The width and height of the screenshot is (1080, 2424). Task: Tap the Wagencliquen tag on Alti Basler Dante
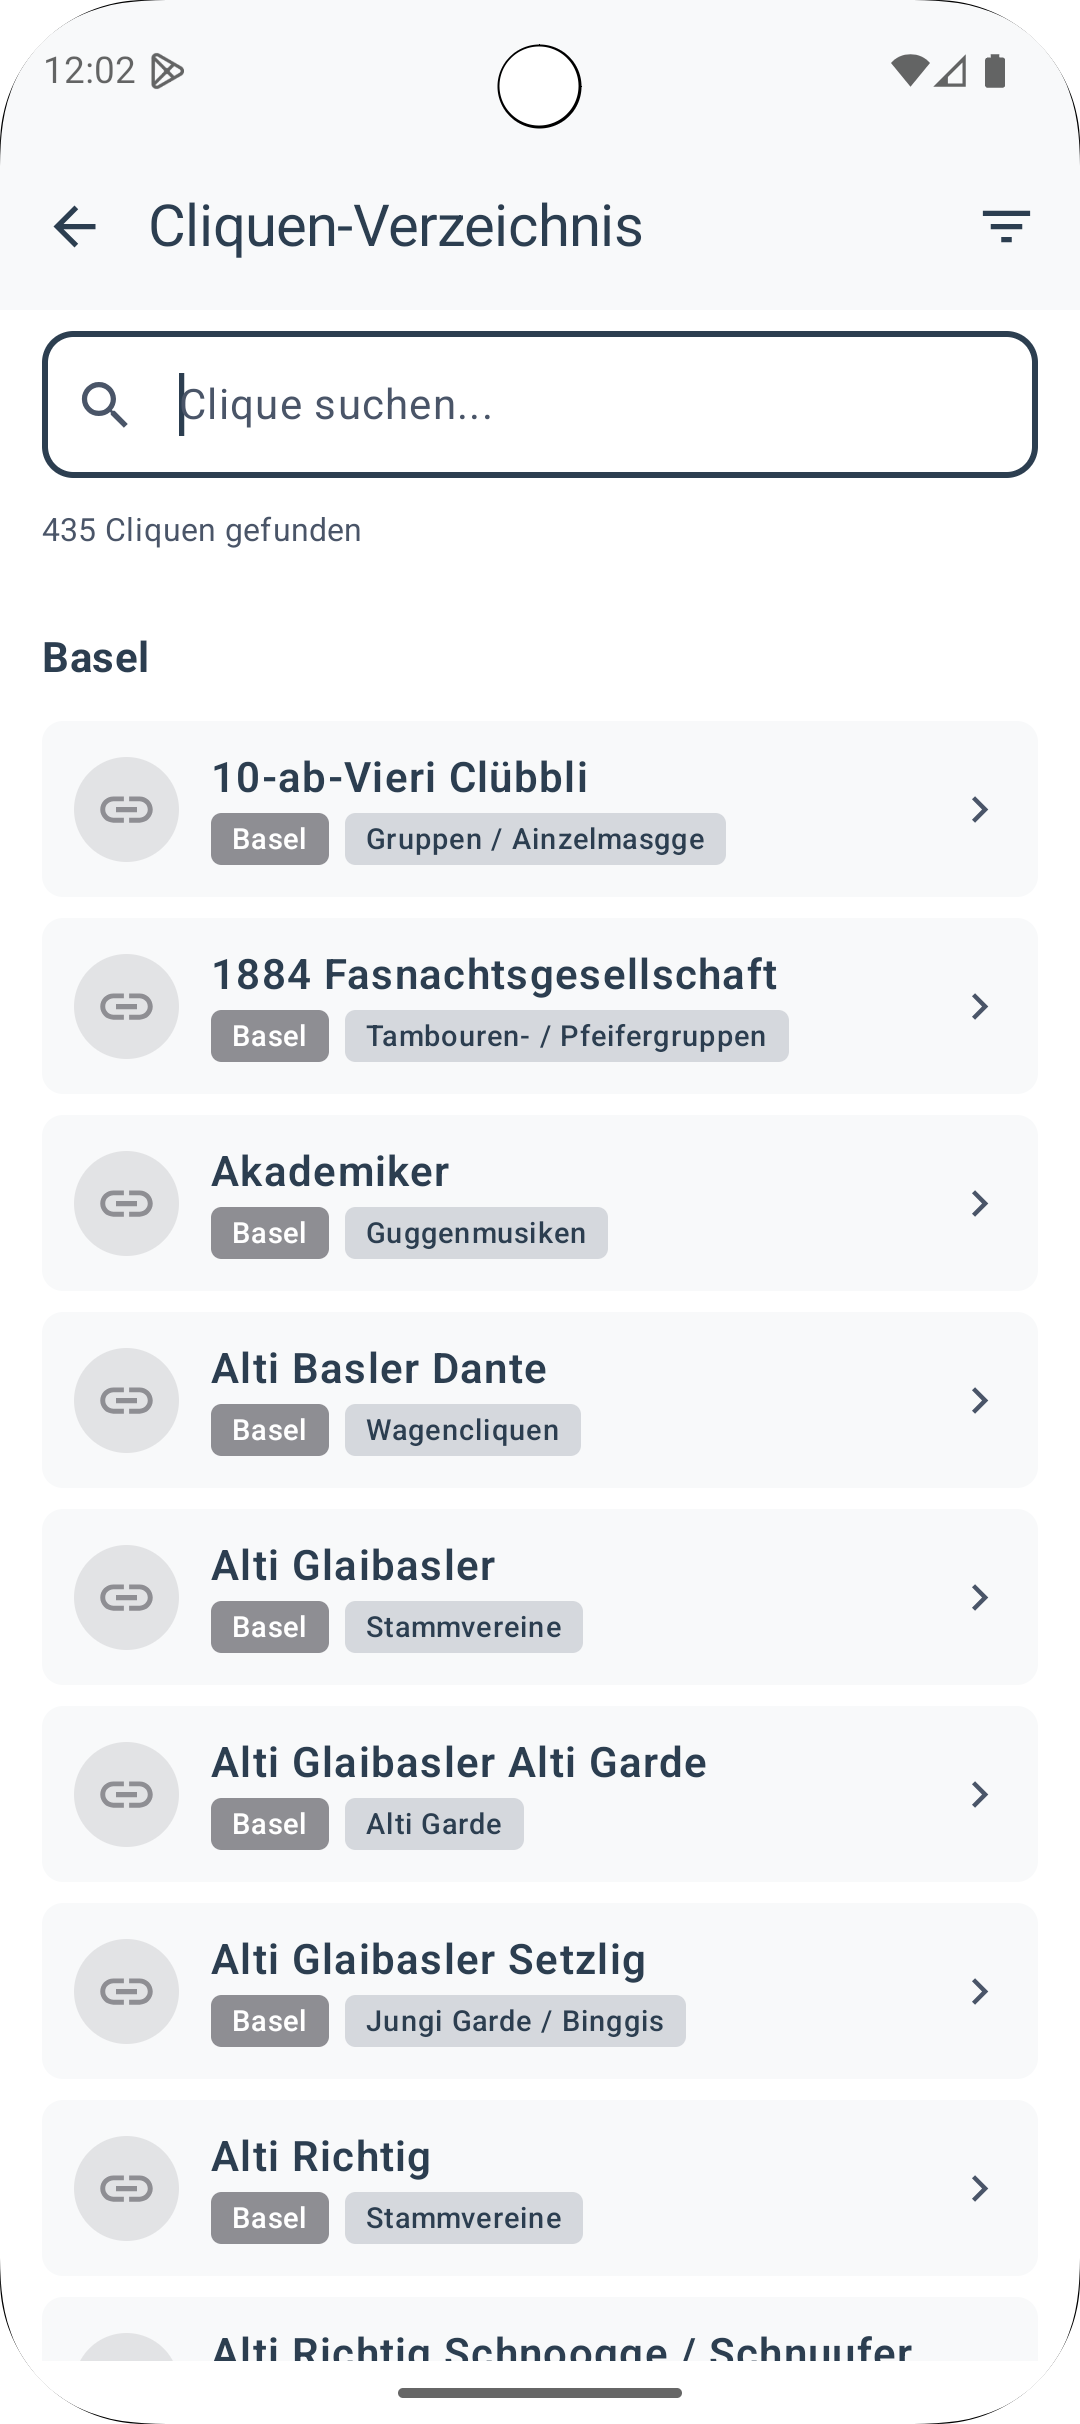(x=462, y=1430)
